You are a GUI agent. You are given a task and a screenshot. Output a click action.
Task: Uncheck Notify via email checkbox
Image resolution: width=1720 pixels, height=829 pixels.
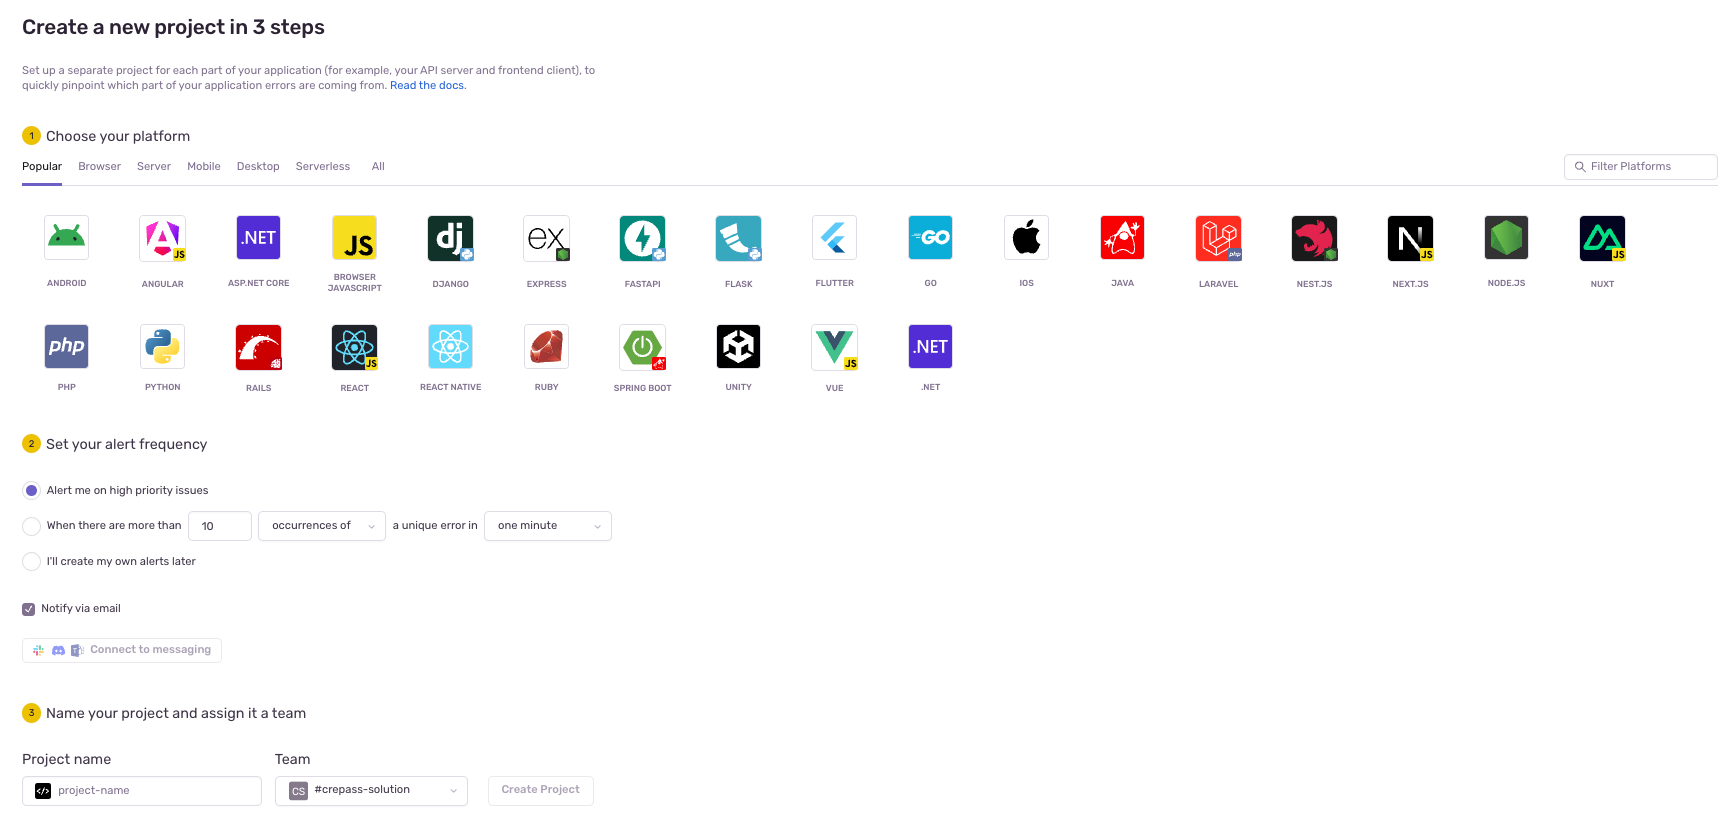tap(28, 609)
